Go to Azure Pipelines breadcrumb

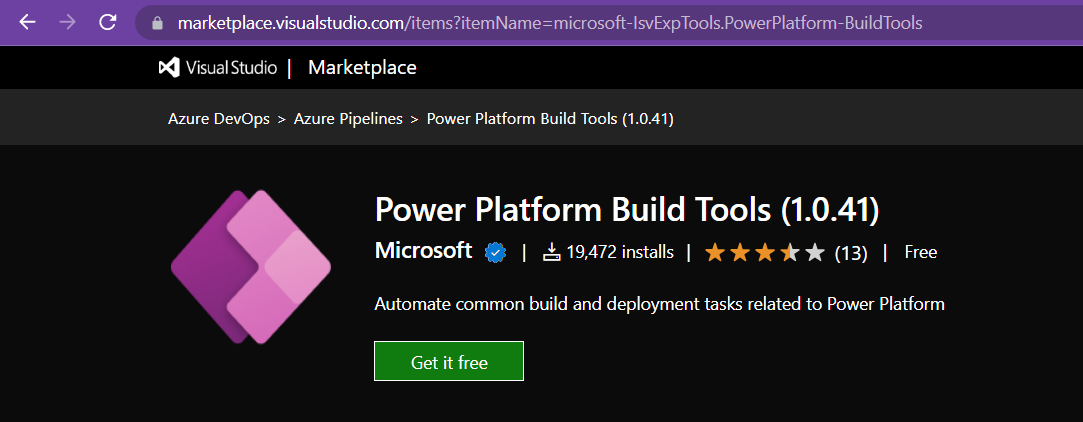tap(348, 119)
